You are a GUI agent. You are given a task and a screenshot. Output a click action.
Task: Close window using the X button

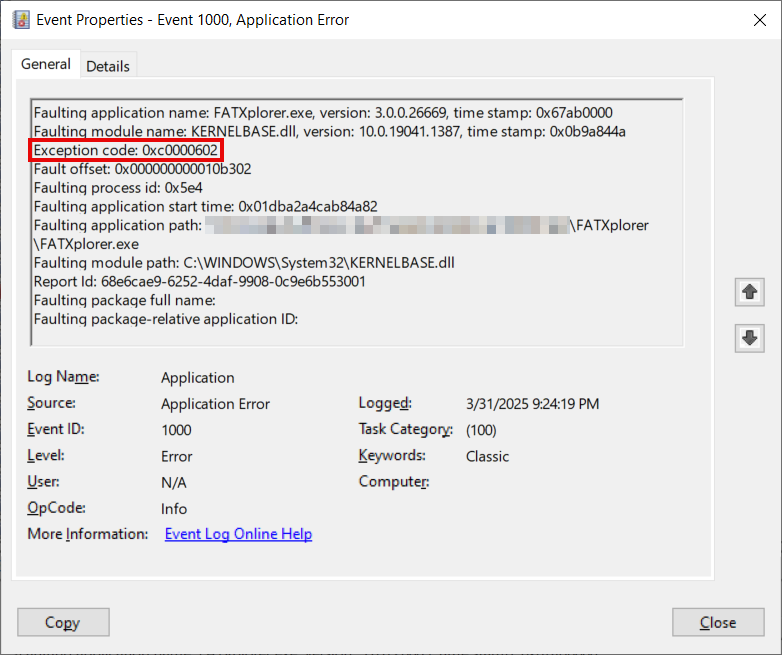point(760,20)
